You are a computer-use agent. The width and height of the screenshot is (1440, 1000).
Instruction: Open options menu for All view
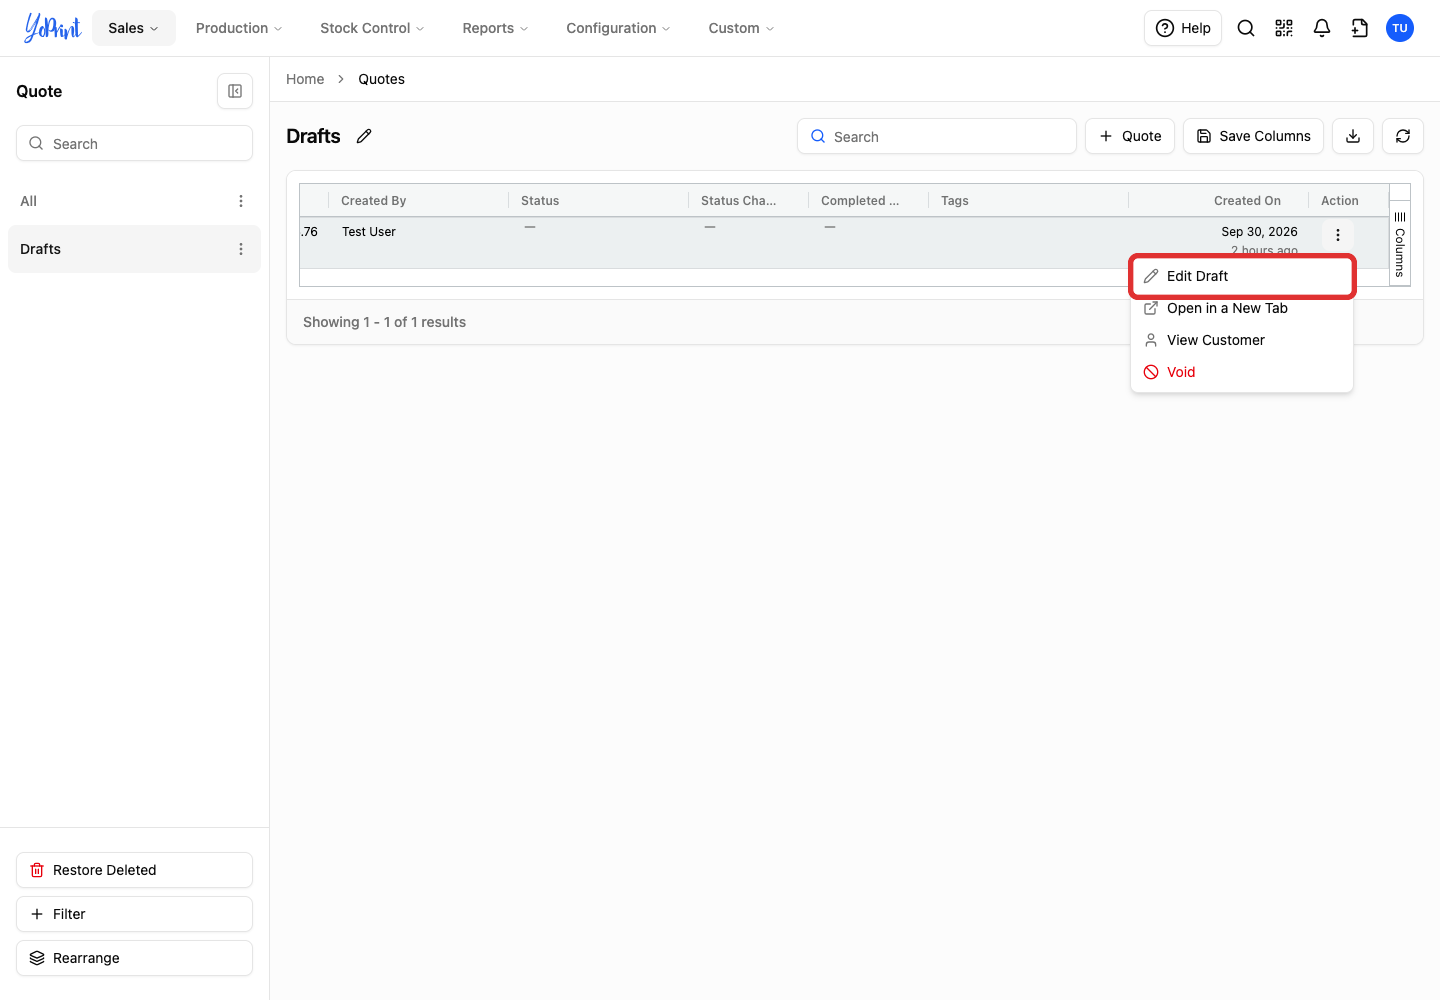pyautogui.click(x=241, y=201)
